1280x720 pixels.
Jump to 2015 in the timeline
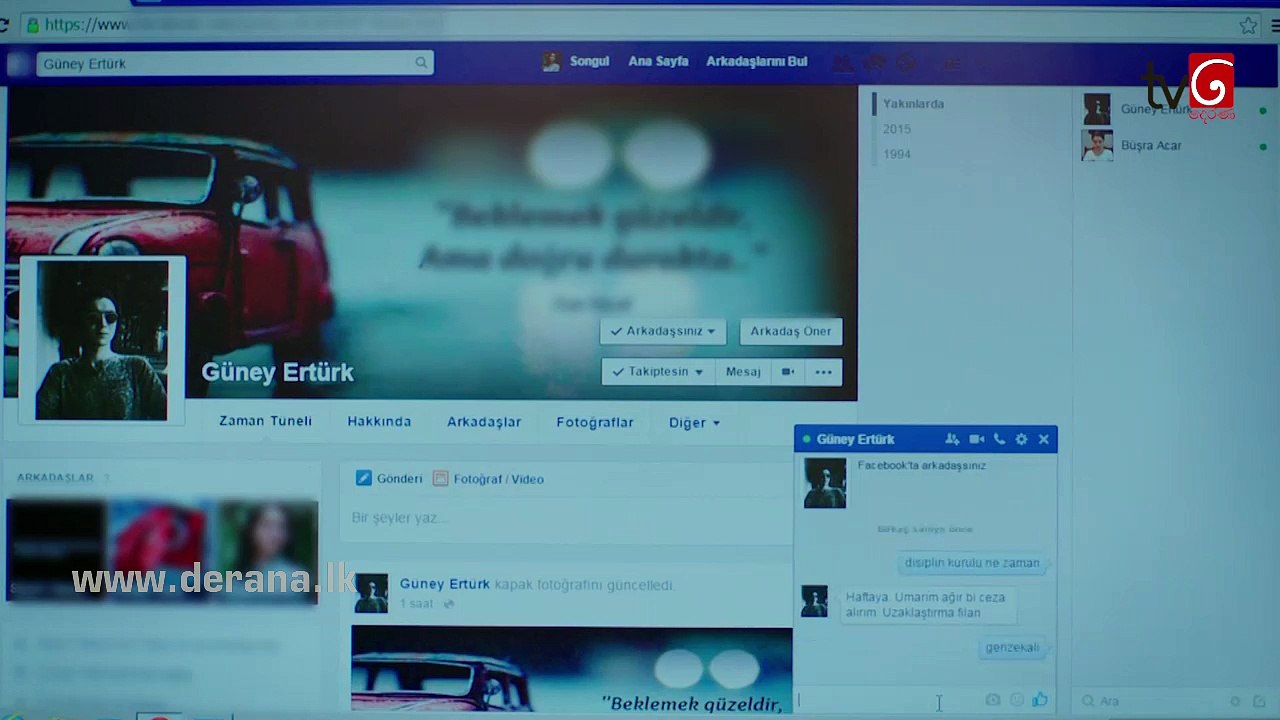click(x=897, y=129)
